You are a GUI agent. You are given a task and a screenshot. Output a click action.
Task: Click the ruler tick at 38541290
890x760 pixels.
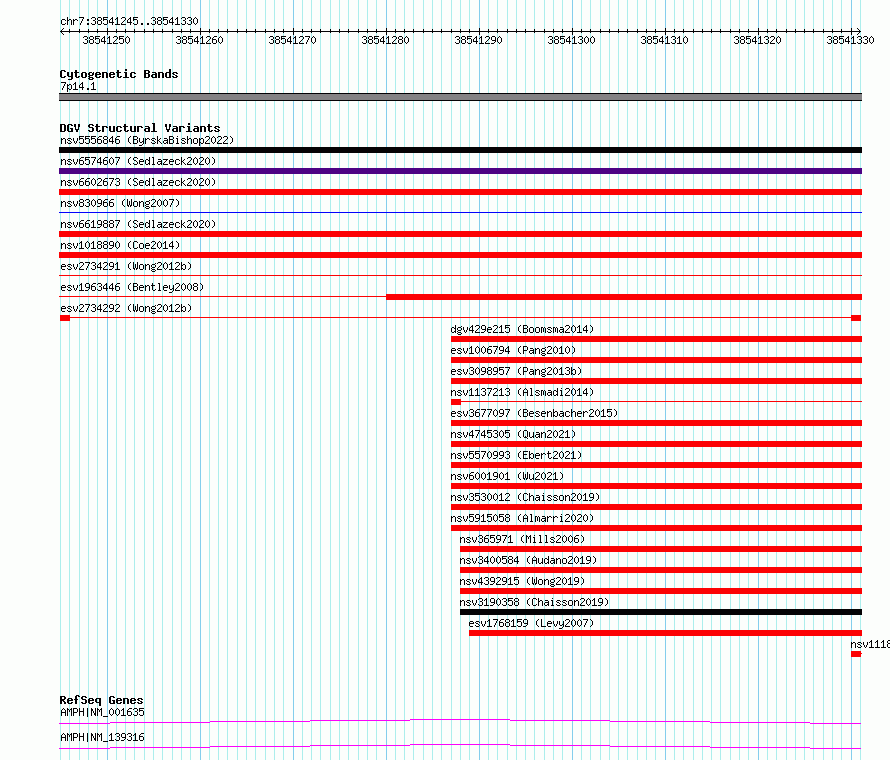pos(479,31)
